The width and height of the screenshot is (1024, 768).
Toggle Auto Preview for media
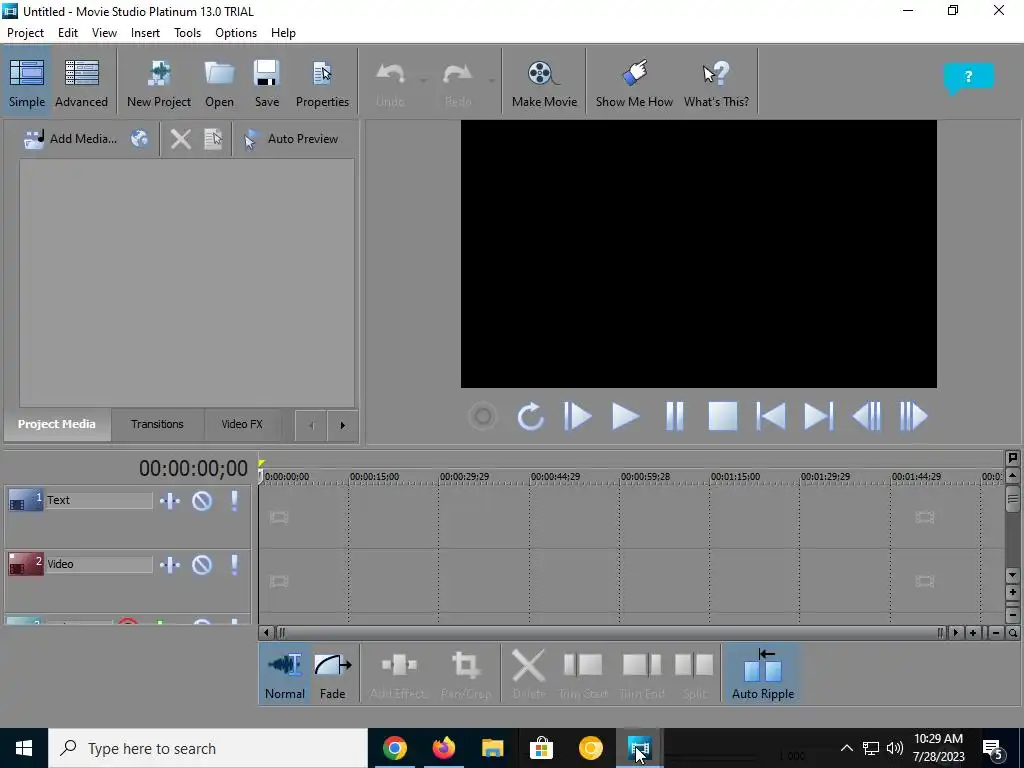[291, 138]
